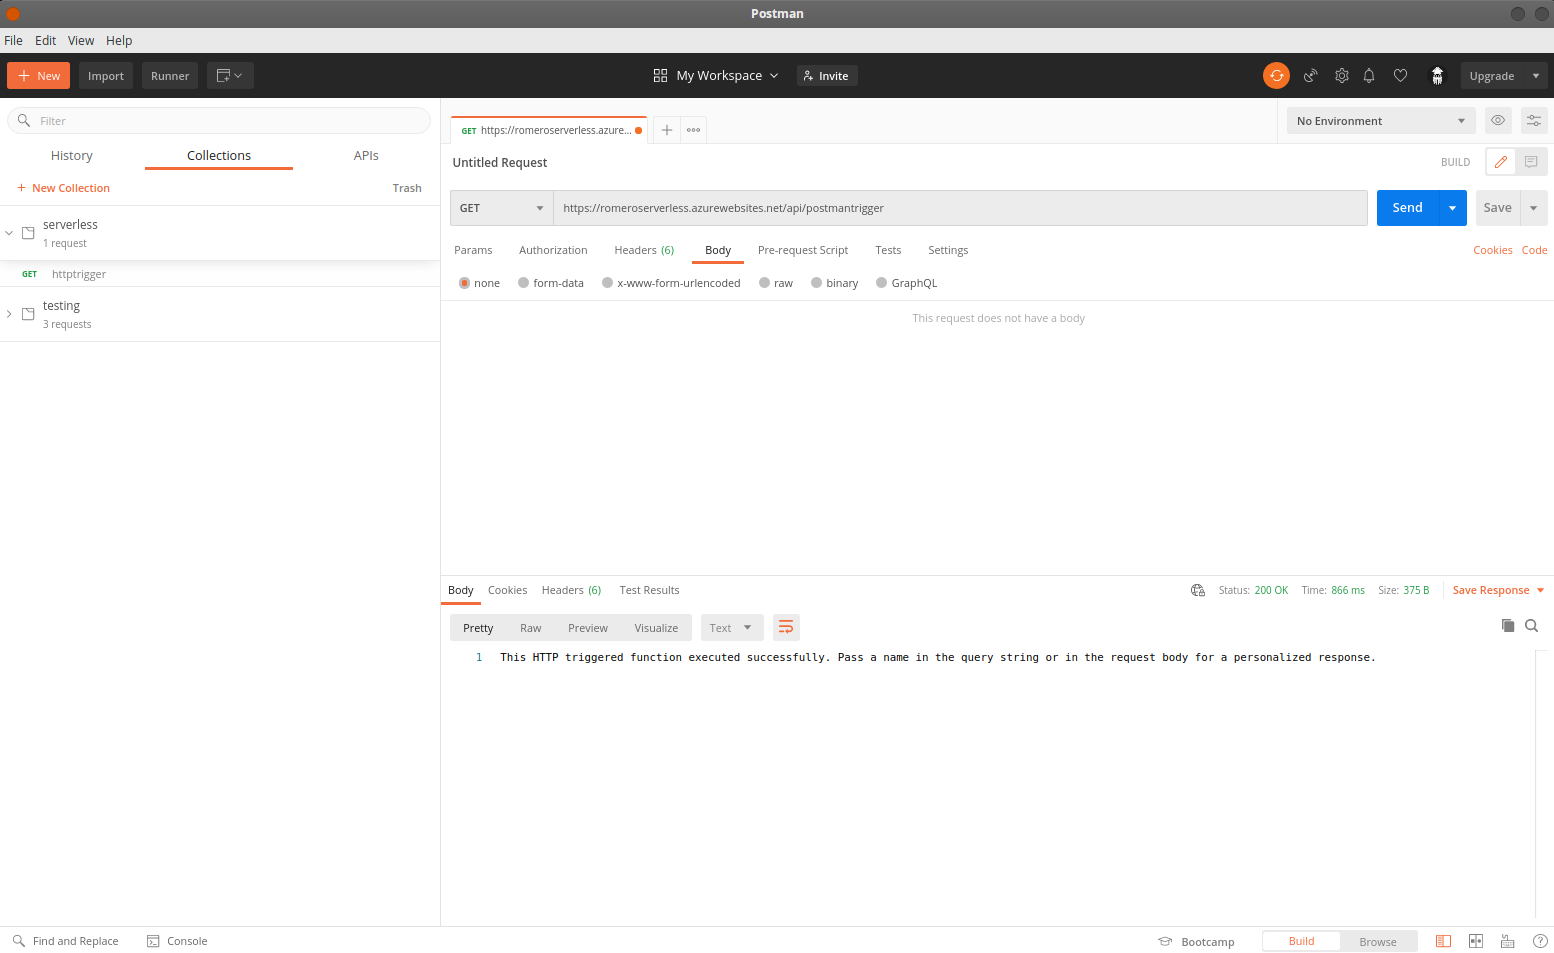Open the Console panel
This screenshot has height=953, width=1554.
[177, 942]
